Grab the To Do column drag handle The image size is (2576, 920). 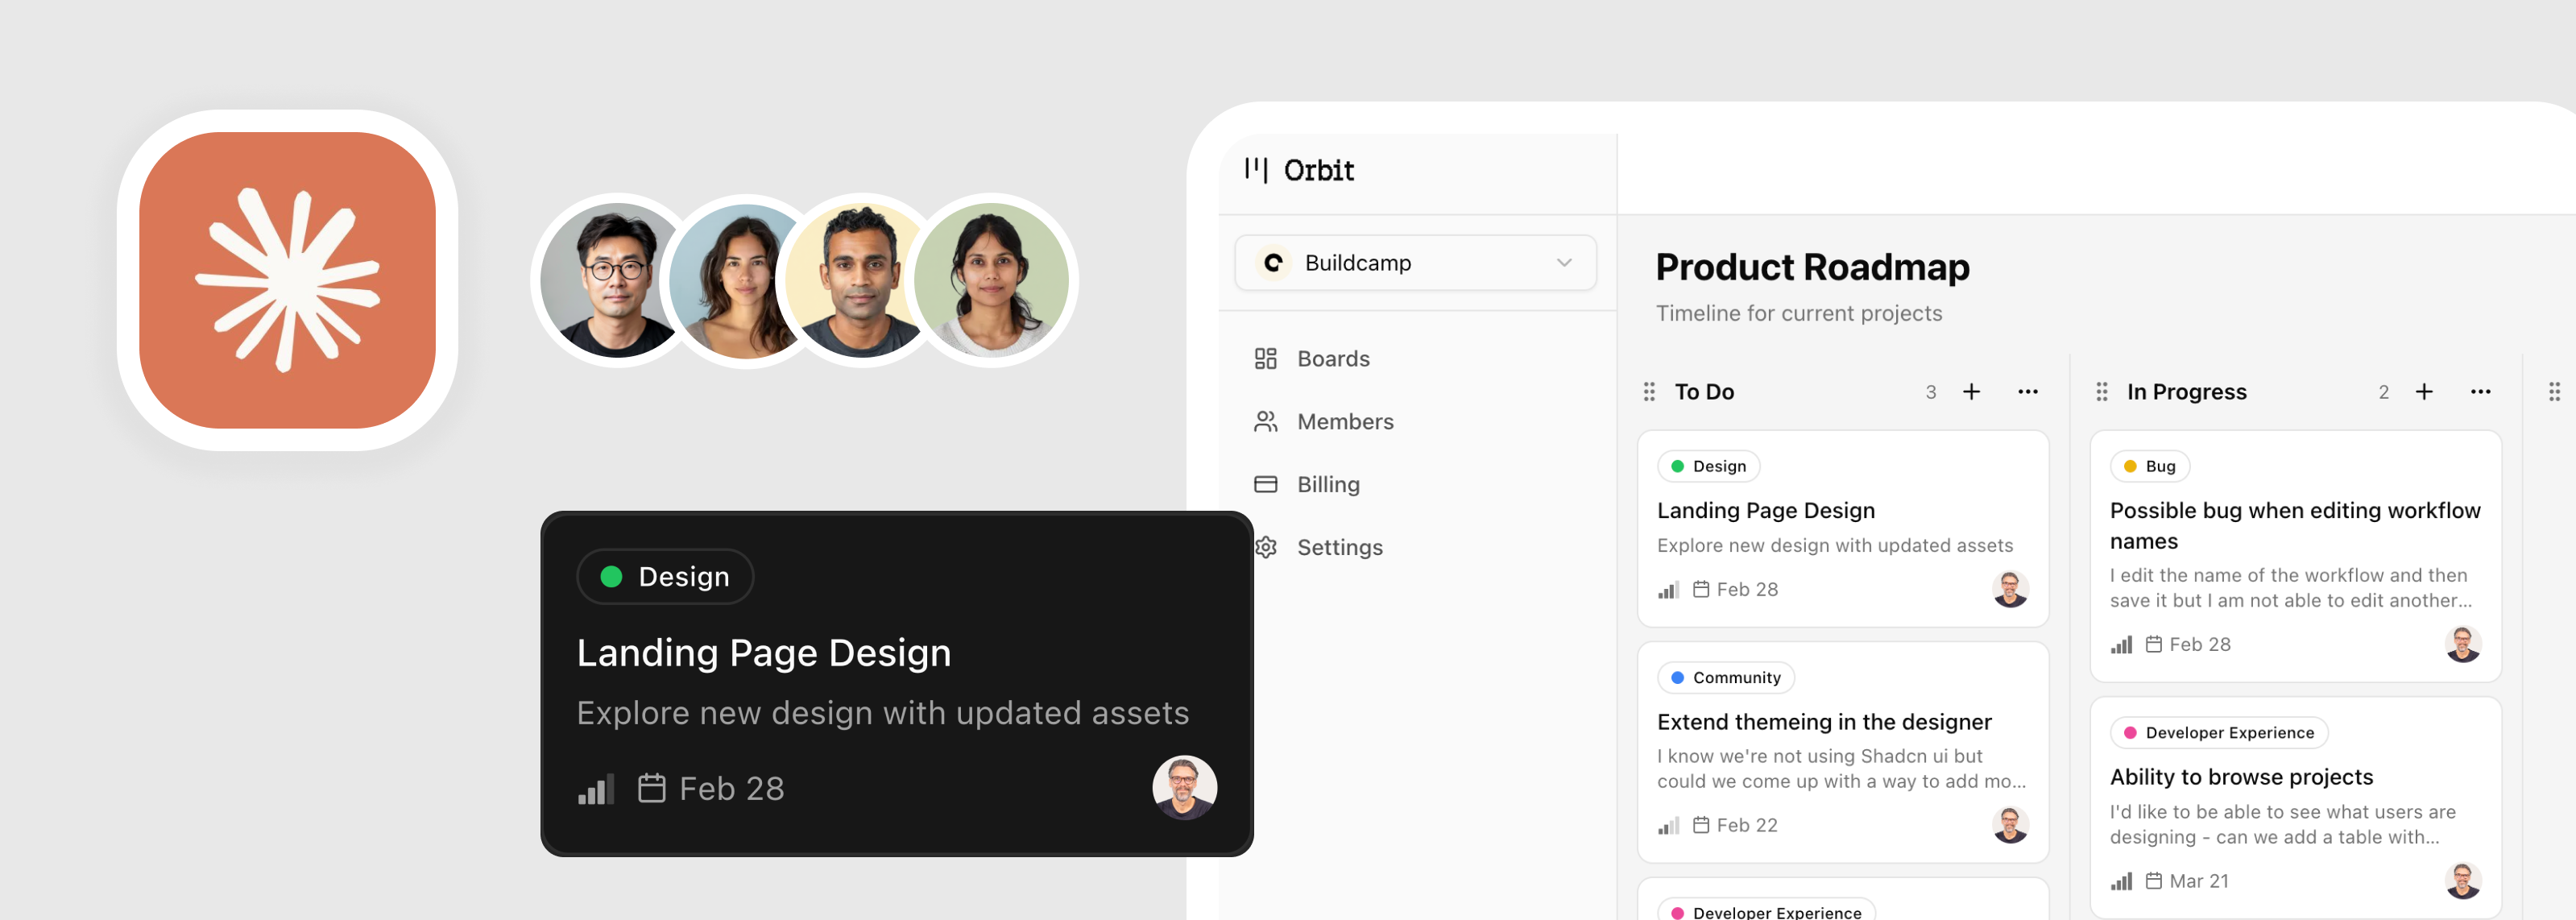(x=1649, y=392)
